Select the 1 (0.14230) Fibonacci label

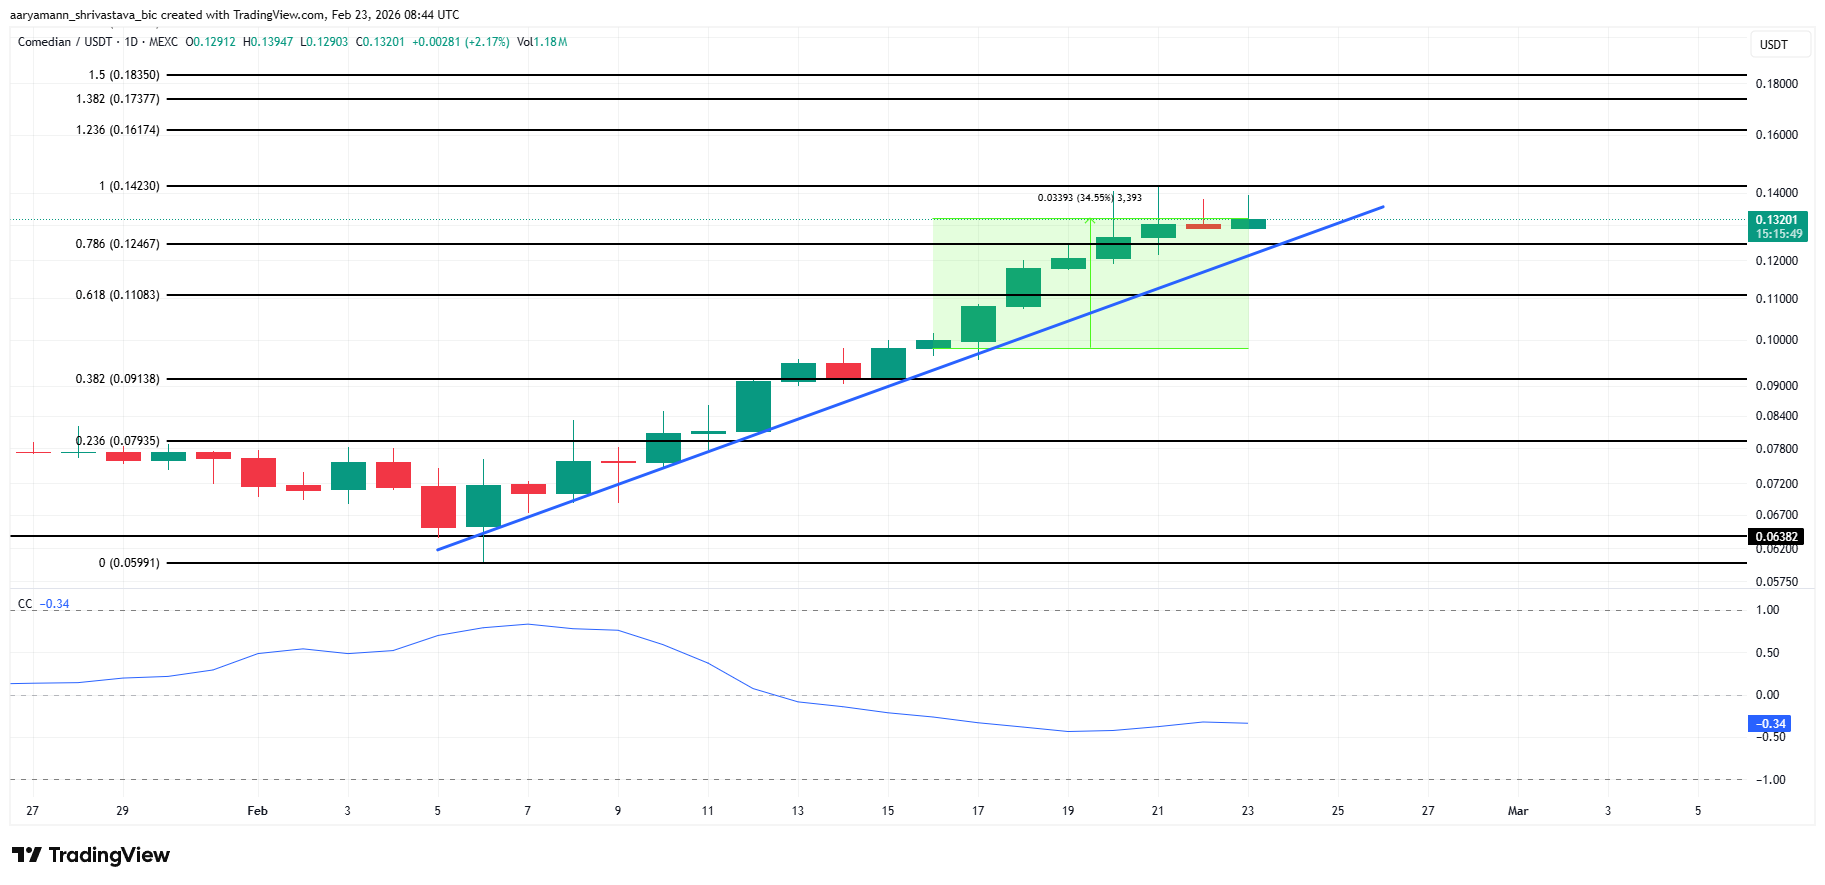(x=129, y=186)
